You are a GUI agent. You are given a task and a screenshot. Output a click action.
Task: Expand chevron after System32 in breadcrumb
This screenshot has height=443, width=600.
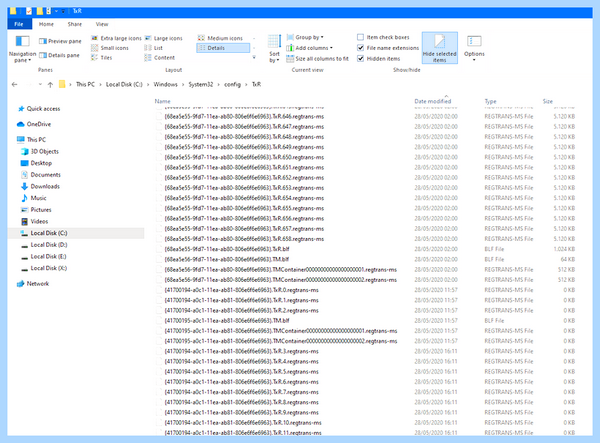click(x=218, y=85)
